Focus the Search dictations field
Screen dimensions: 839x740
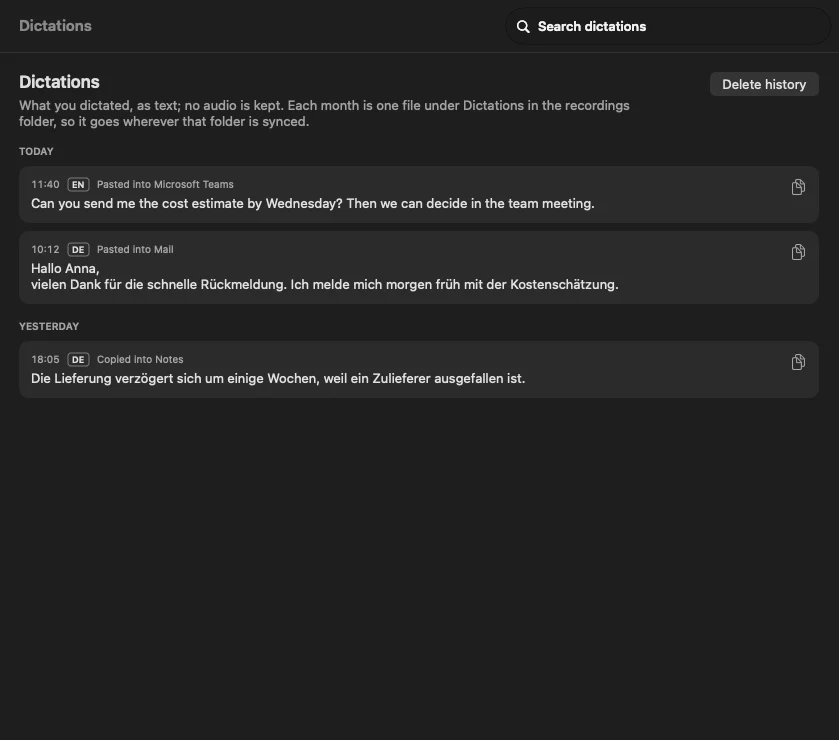(668, 26)
